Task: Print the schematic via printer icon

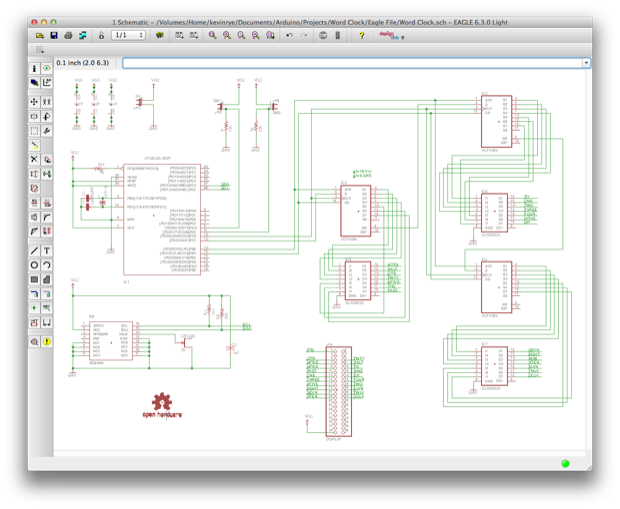Action: tap(68, 36)
